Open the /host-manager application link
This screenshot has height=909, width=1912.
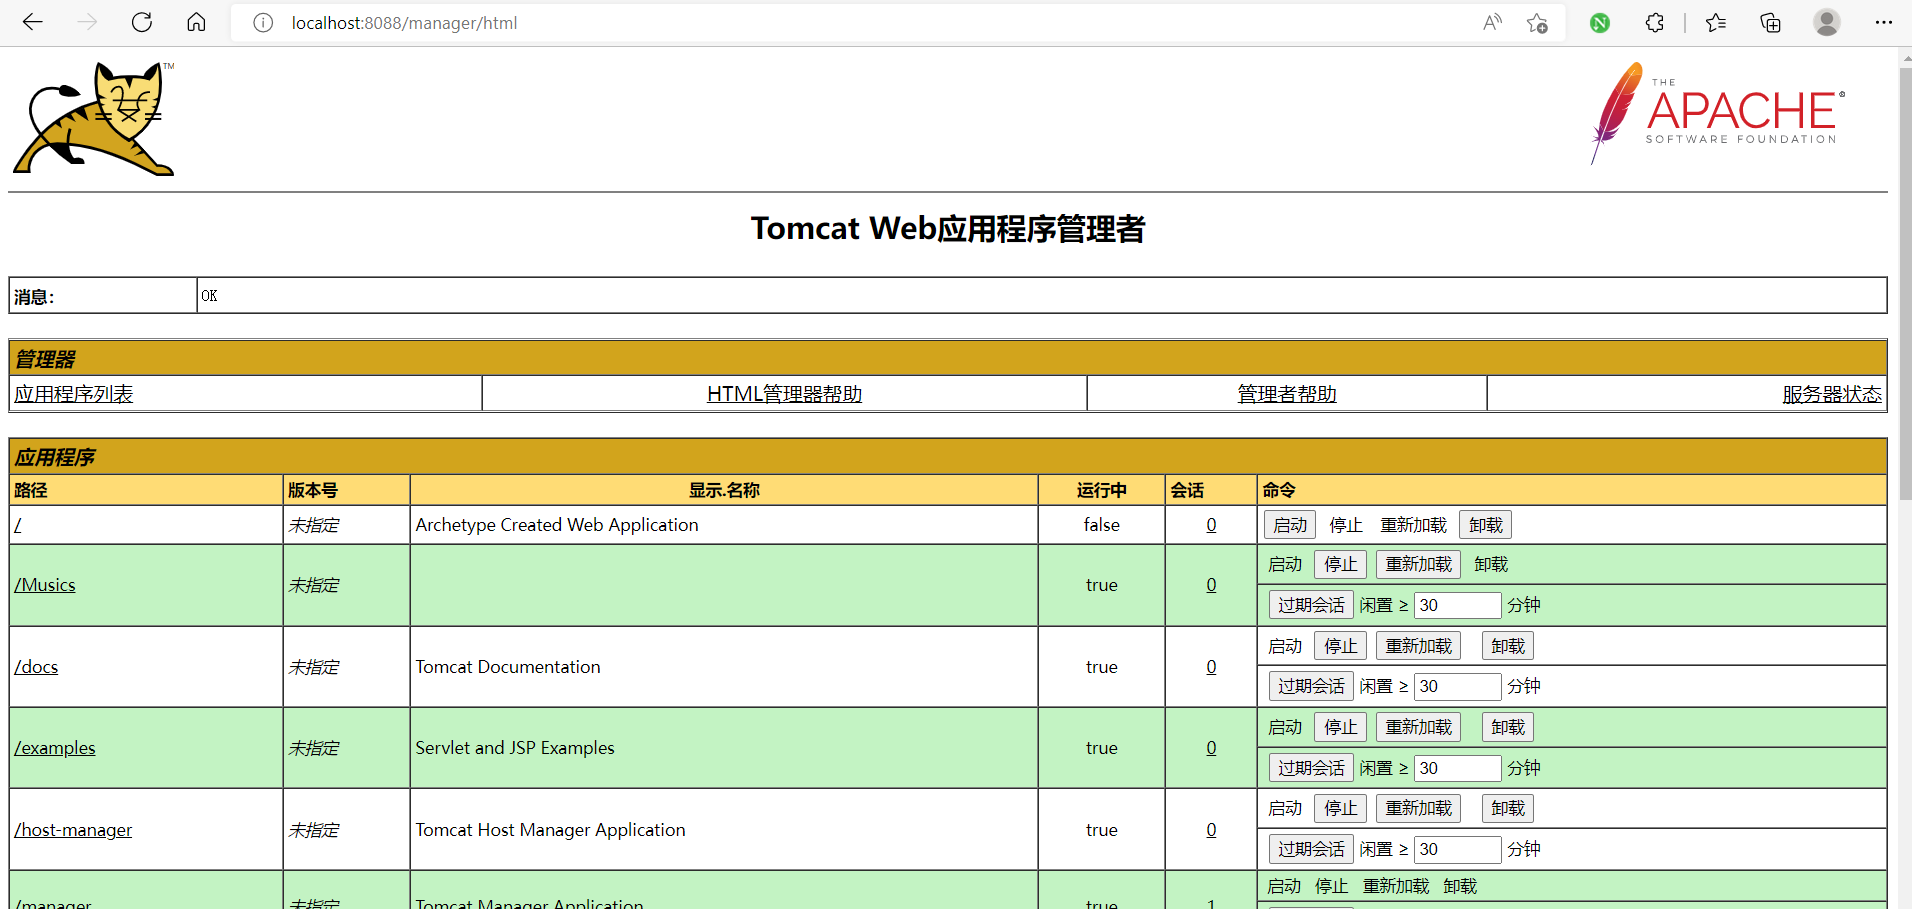(x=73, y=830)
